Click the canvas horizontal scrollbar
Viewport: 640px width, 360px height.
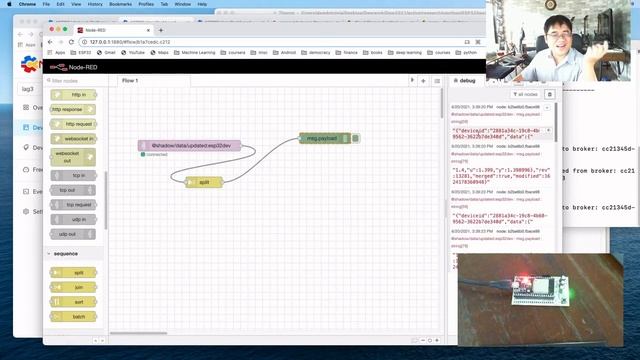139,333
